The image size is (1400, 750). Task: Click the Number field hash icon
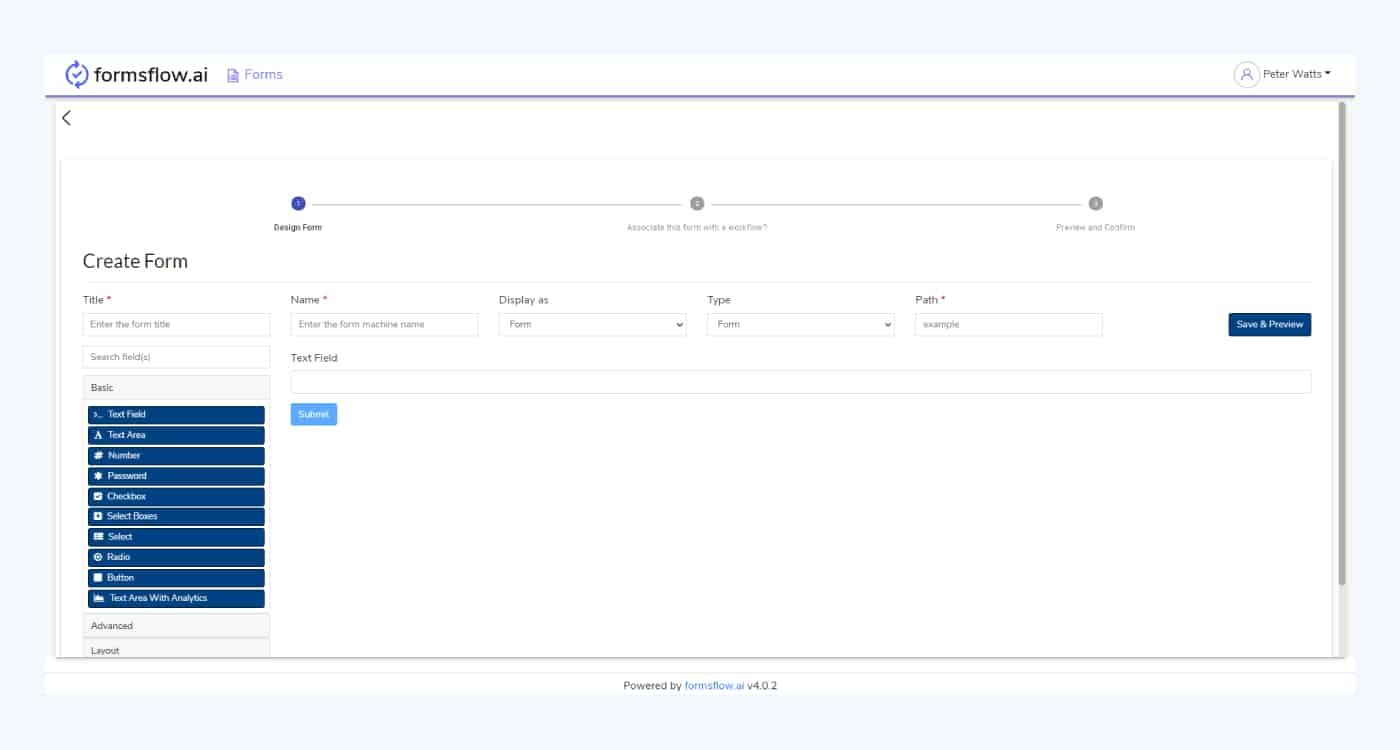98,455
